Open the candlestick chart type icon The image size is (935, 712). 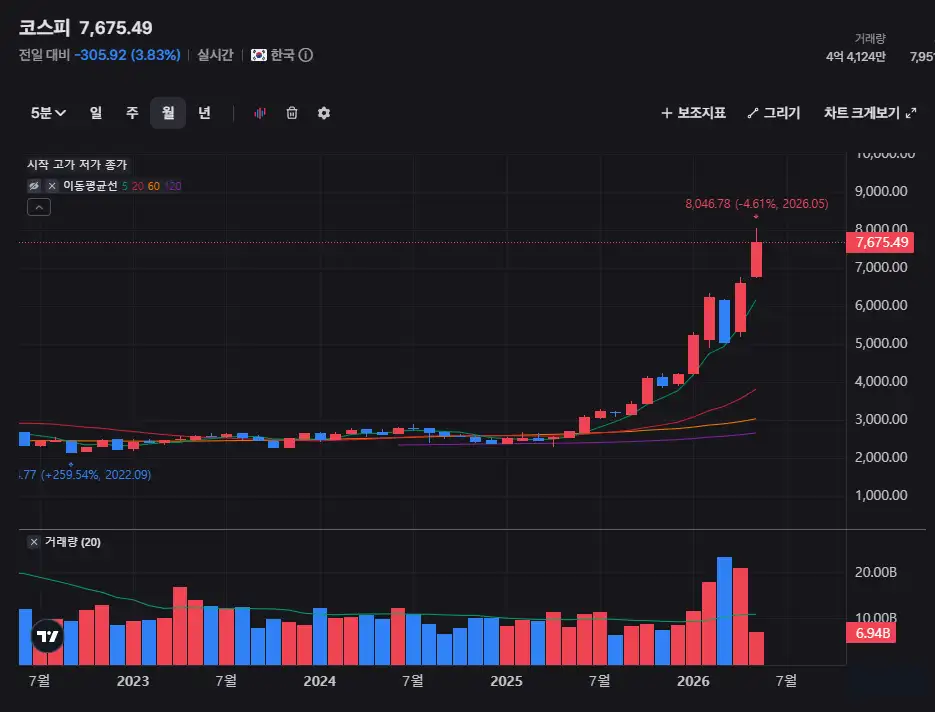260,113
